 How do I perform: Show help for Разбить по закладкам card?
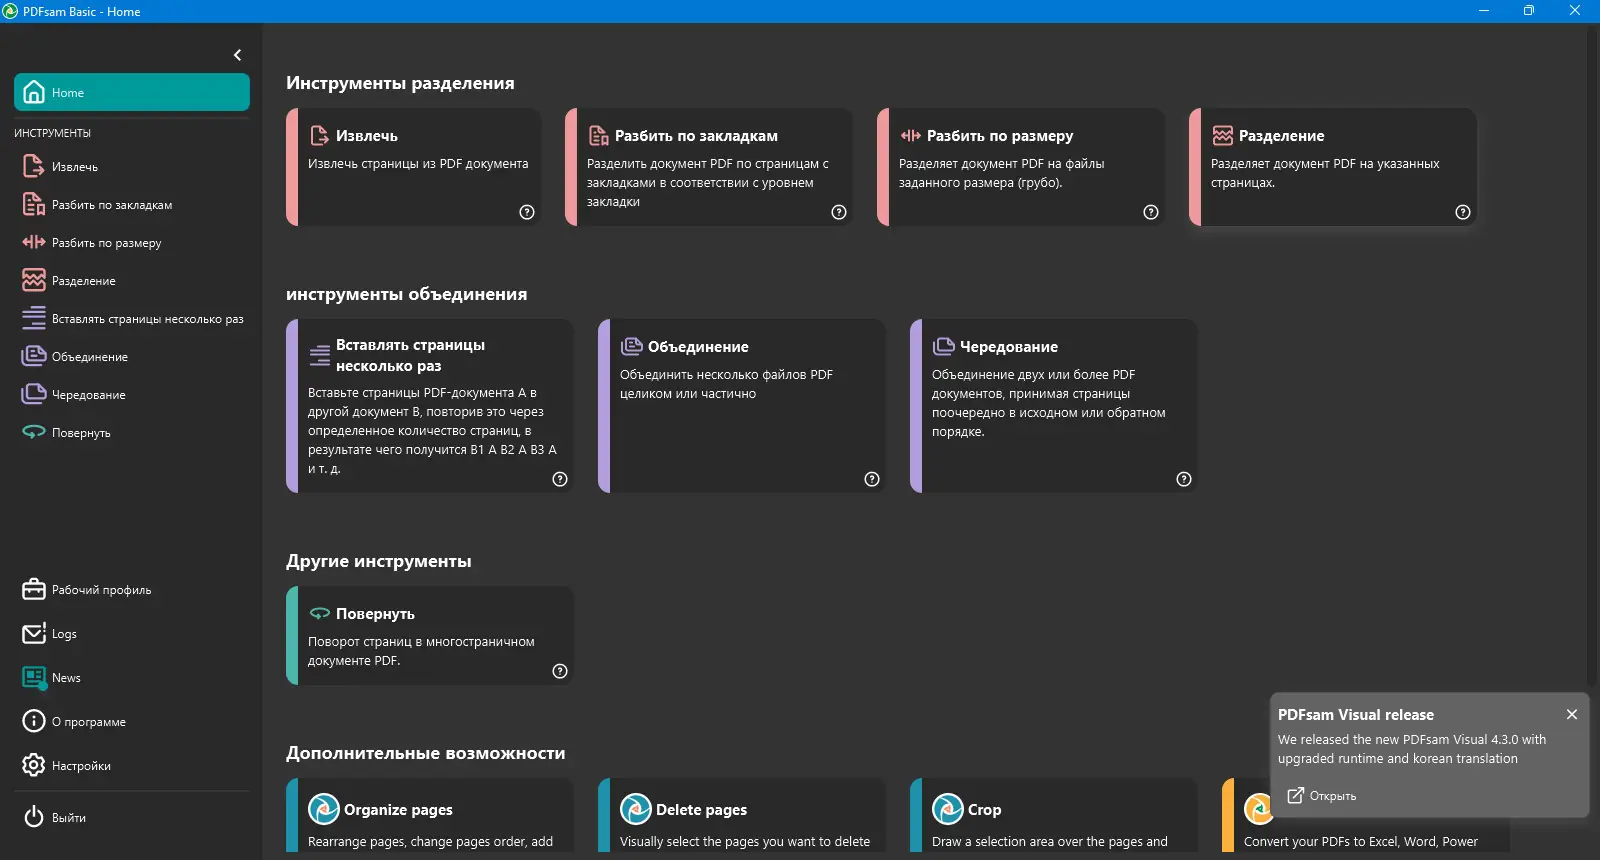839,212
